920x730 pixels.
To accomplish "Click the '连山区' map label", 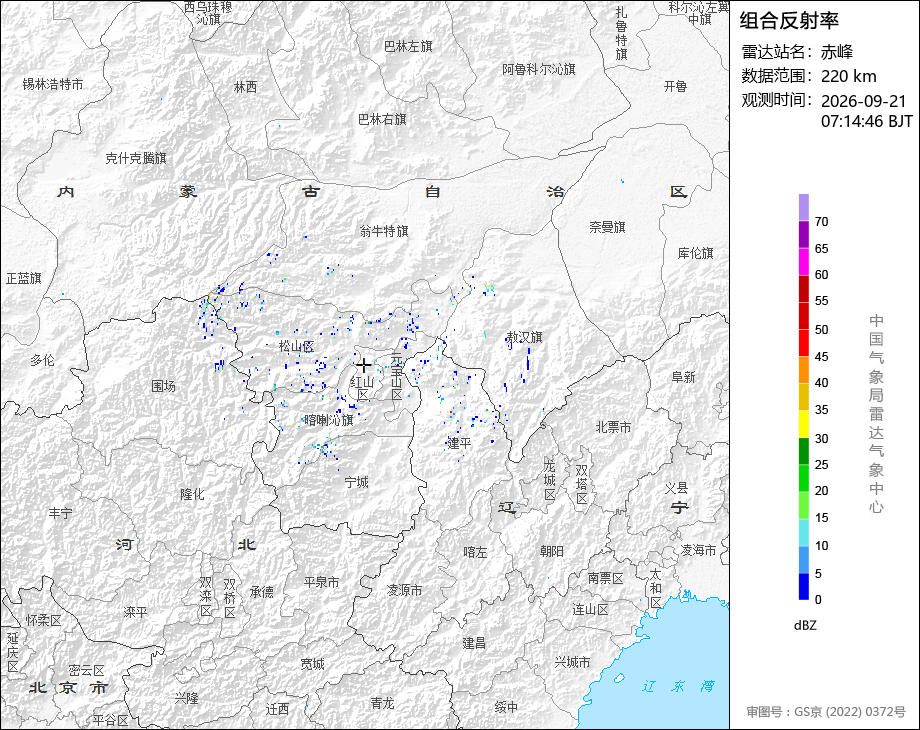I will tap(590, 610).
